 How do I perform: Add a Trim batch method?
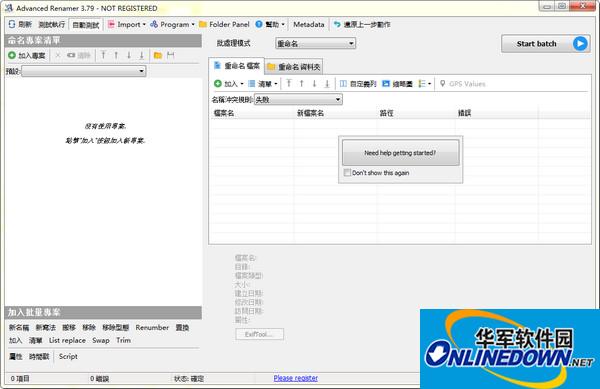[x=124, y=340]
